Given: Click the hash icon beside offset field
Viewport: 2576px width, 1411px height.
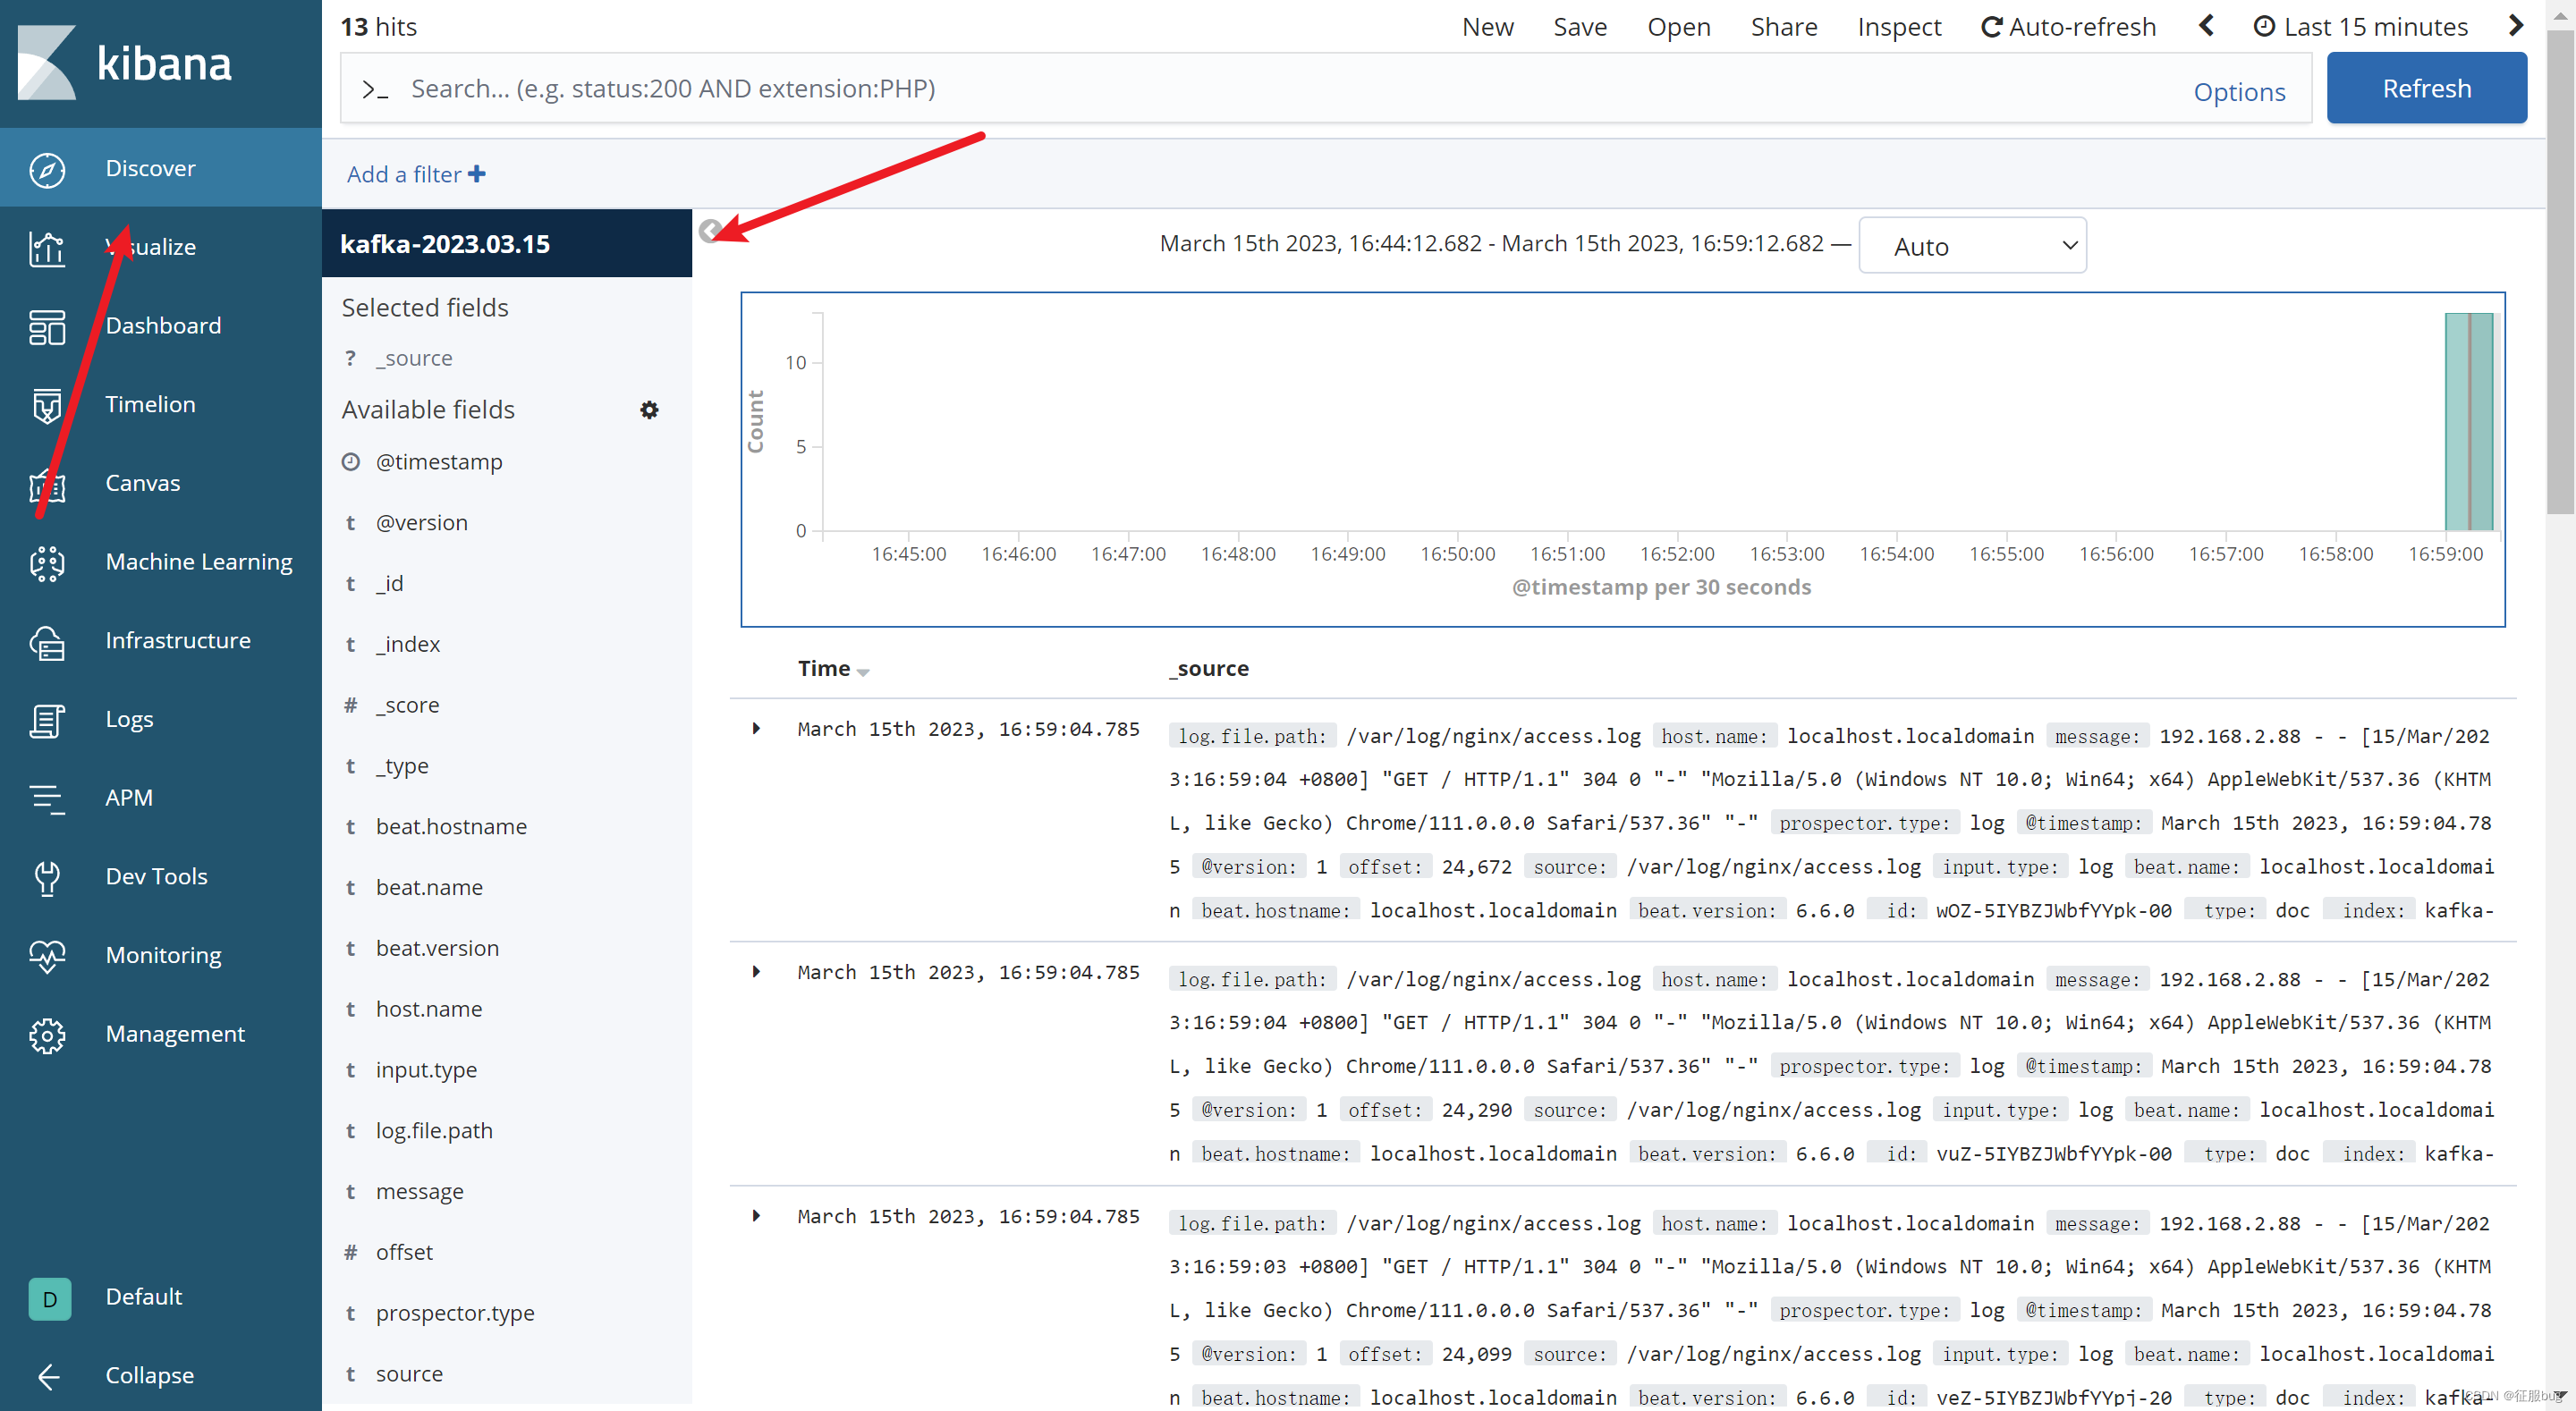Looking at the screenshot, I should click(x=350, y=1252).
